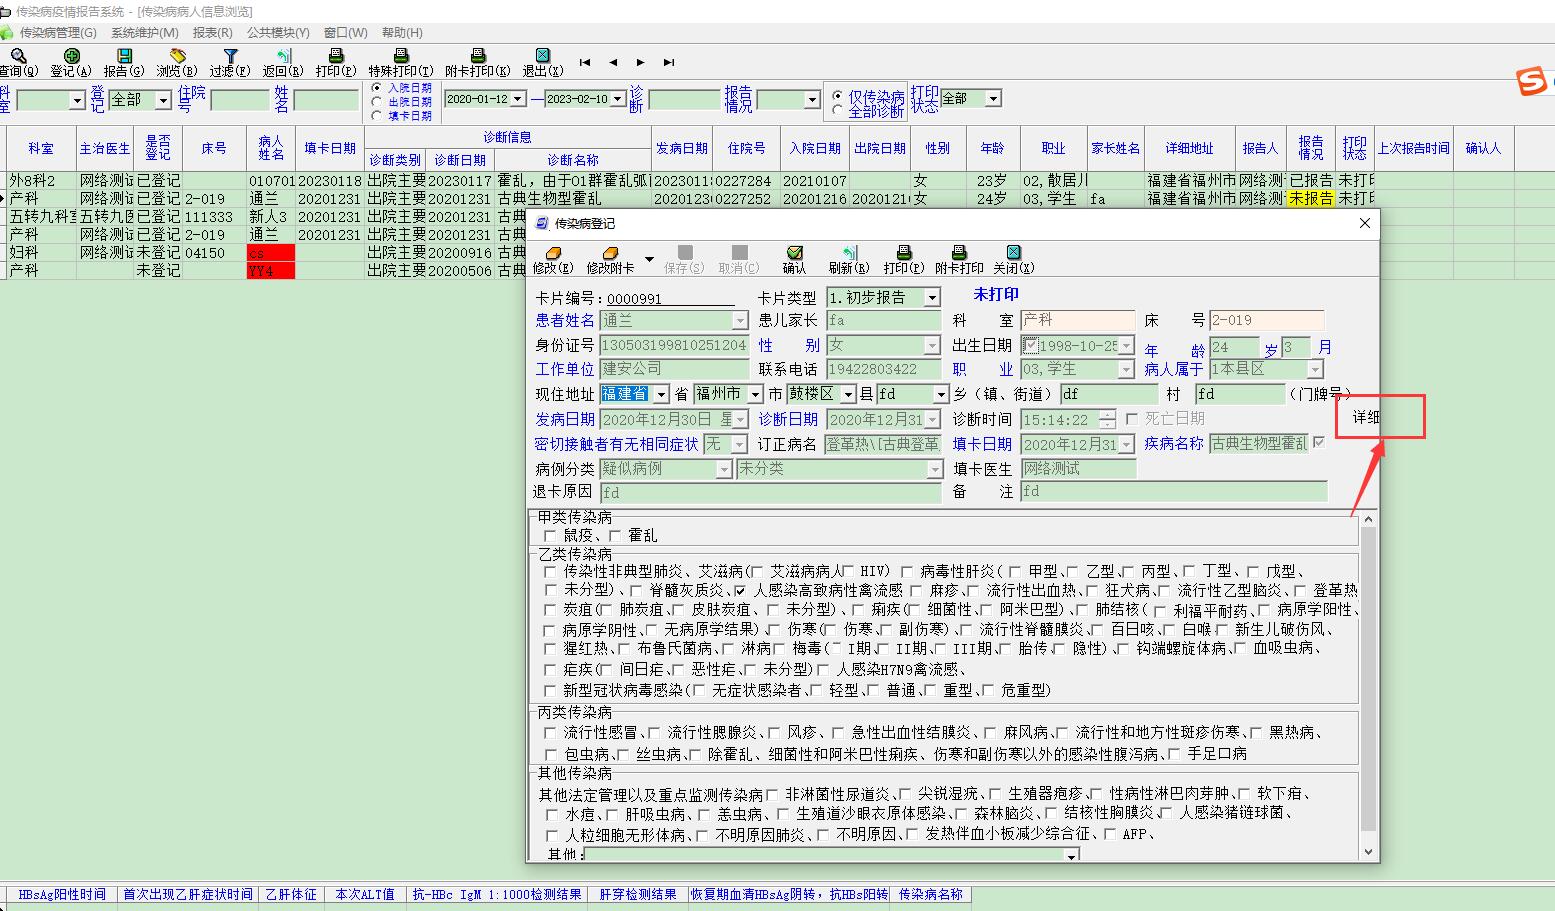Click 确认 (Confirm) checkmark icon
This screenshot has width=1555, height=911.
point(795,253)
